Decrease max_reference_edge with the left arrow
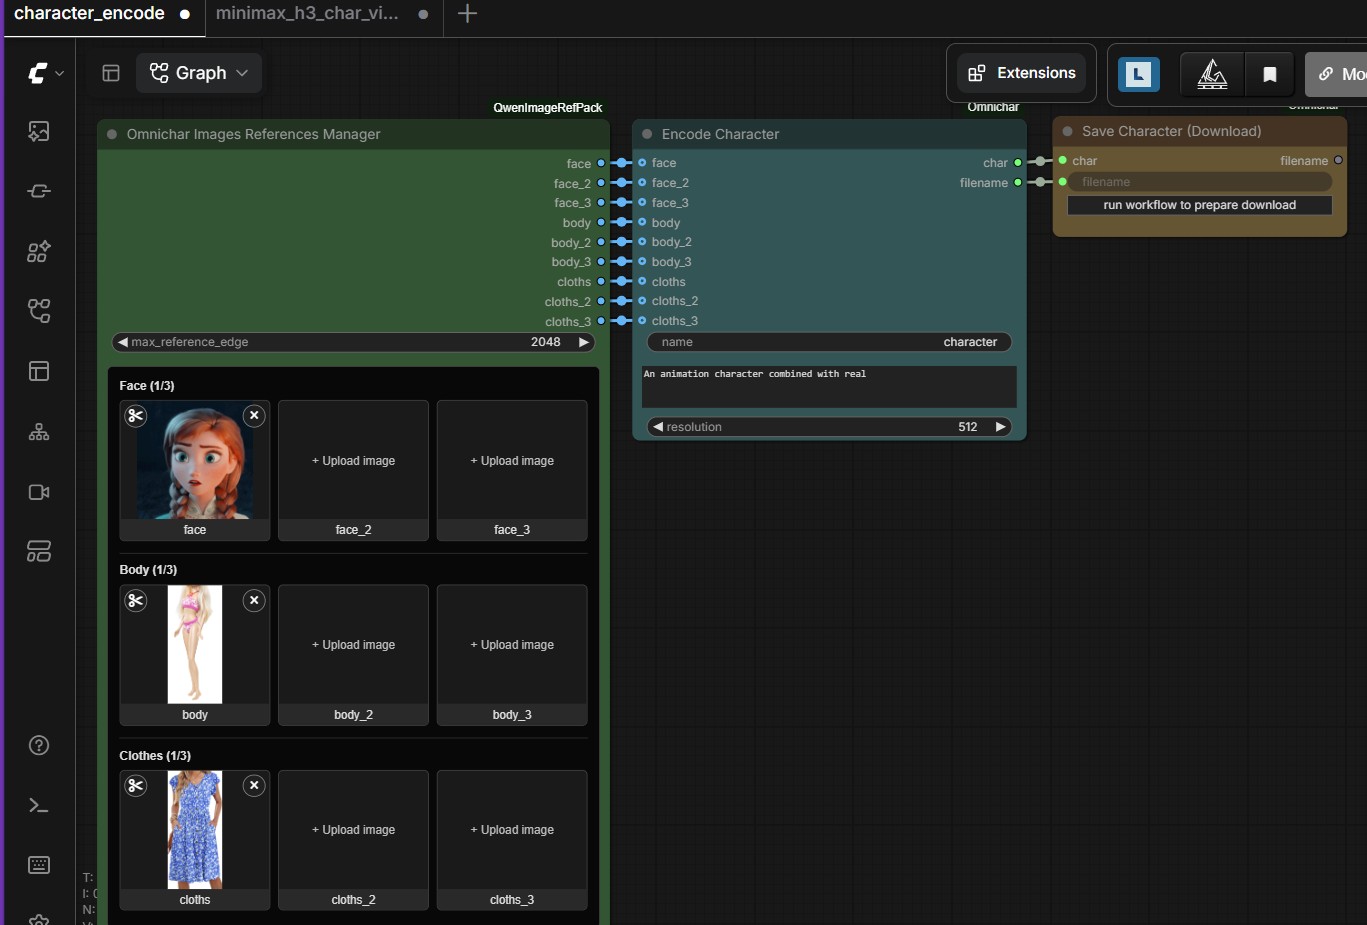1367x925 pixels. [123, 342]
